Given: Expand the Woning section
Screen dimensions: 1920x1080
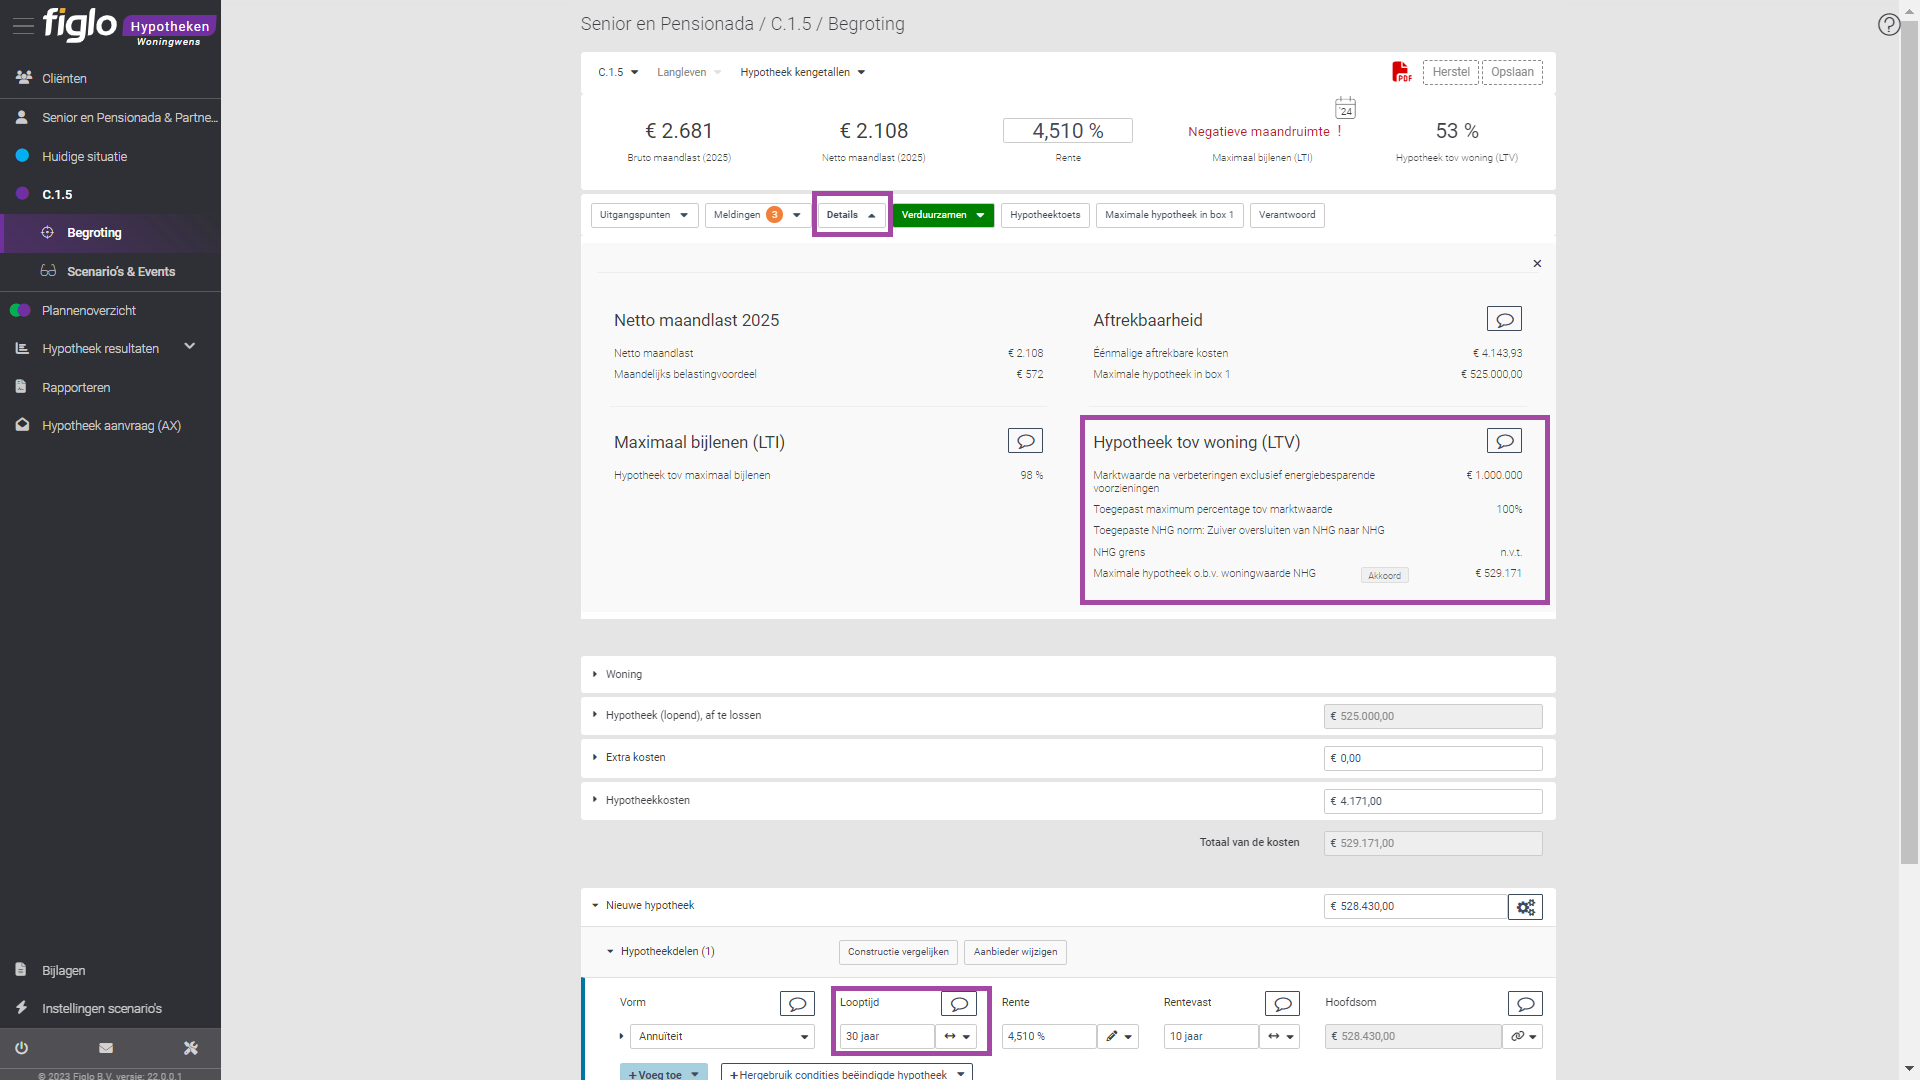Looking at the screenshot, I should 1068,675.
